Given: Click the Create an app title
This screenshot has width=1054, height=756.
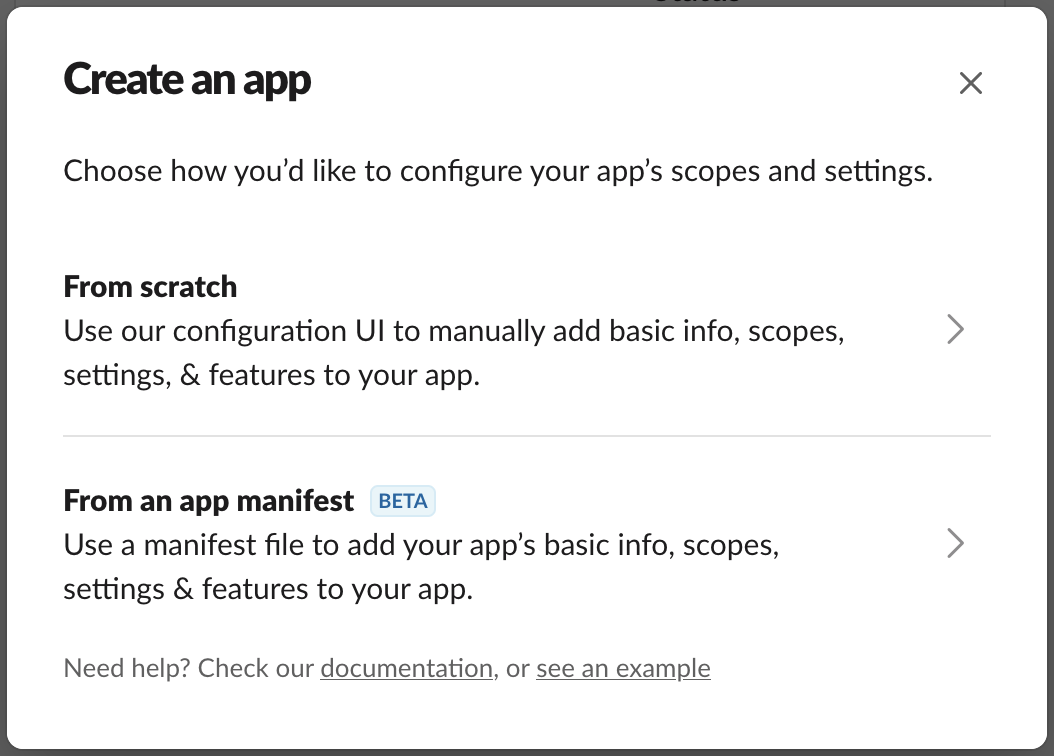Looking at the screenshot, I should [x=187, y=81].
